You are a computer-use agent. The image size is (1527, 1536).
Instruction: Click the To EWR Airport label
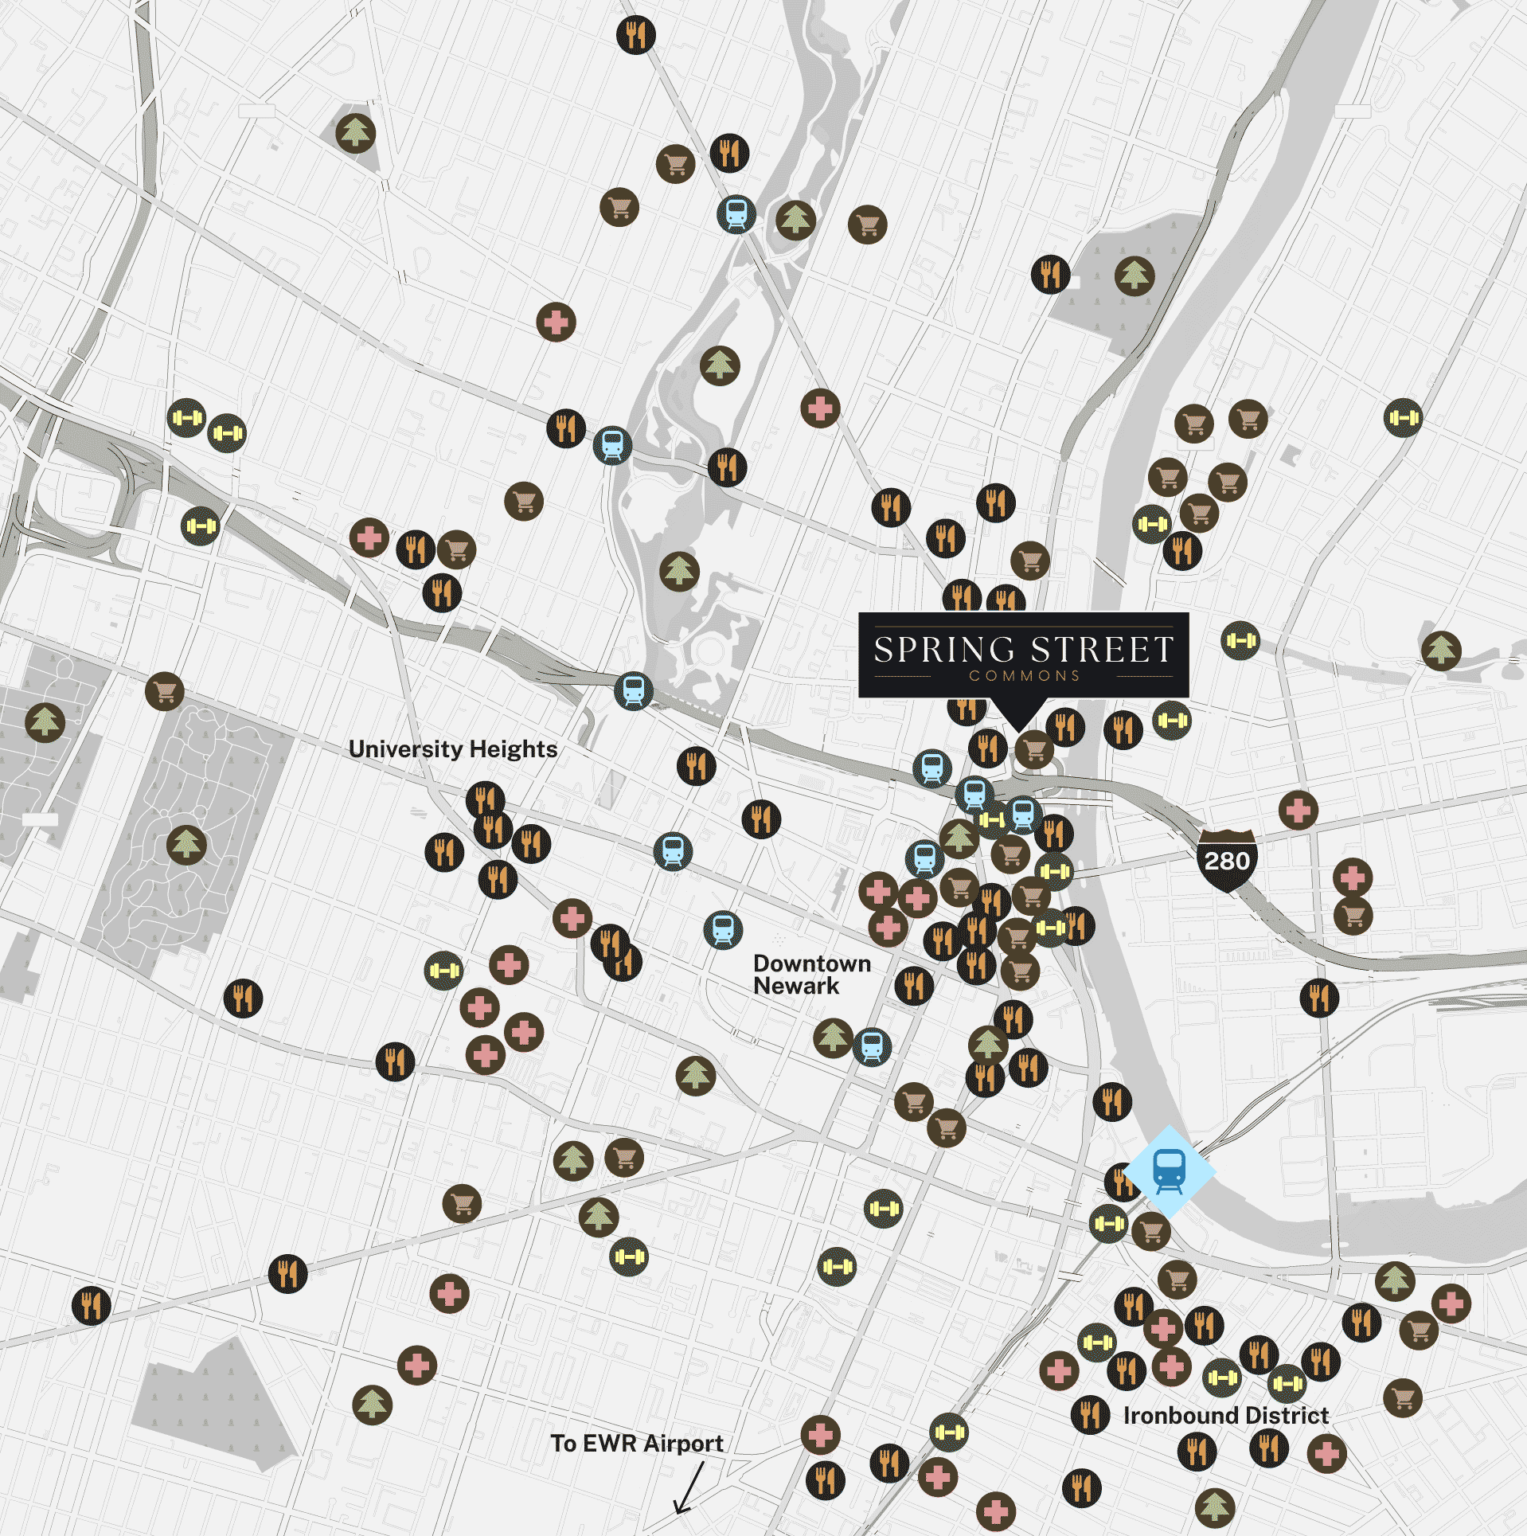click(636, 1443)
